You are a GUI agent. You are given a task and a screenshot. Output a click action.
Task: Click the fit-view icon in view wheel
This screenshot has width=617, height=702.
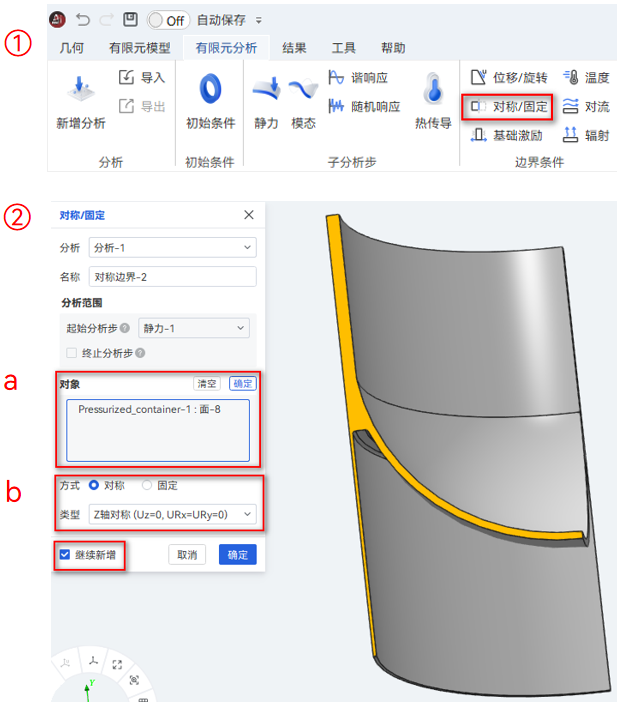pos(117,665)
